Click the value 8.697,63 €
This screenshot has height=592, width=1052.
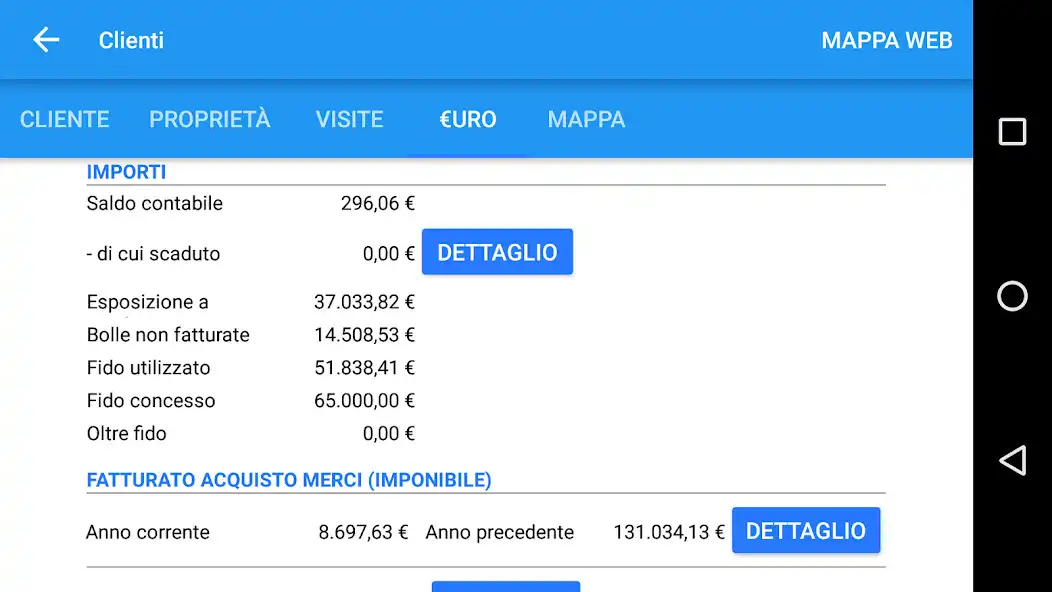(x=363, y=532)
